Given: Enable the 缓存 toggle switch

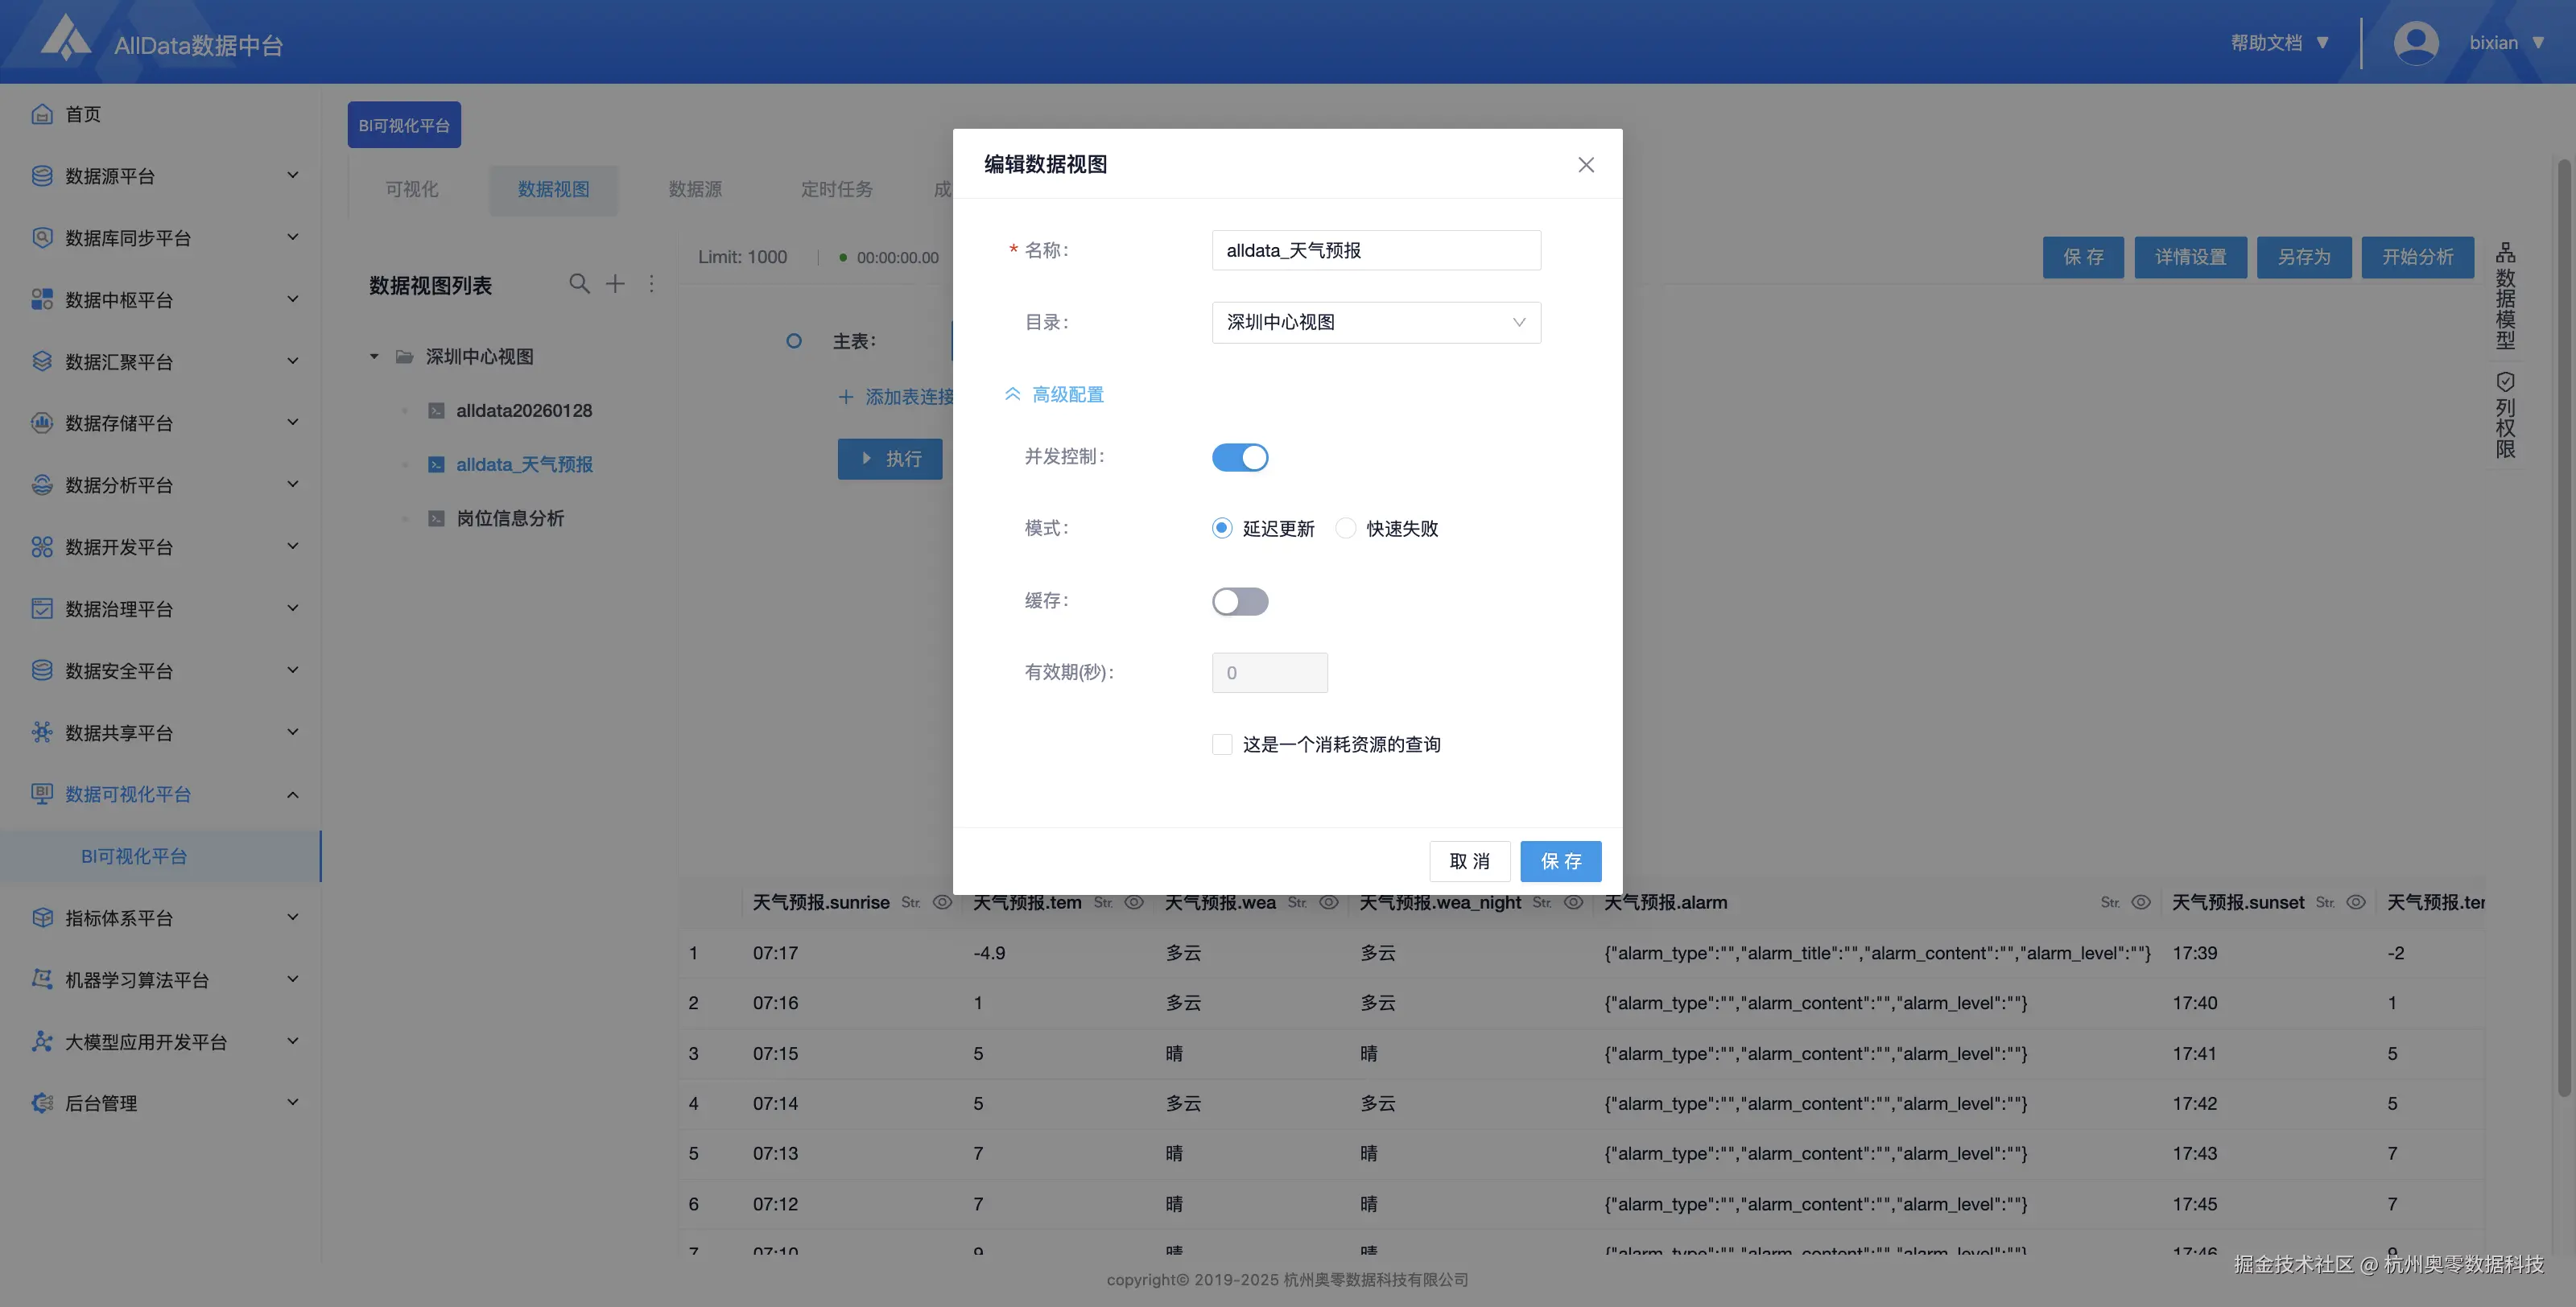Looking at the screenshot, I should click(x=1240, y=601).
